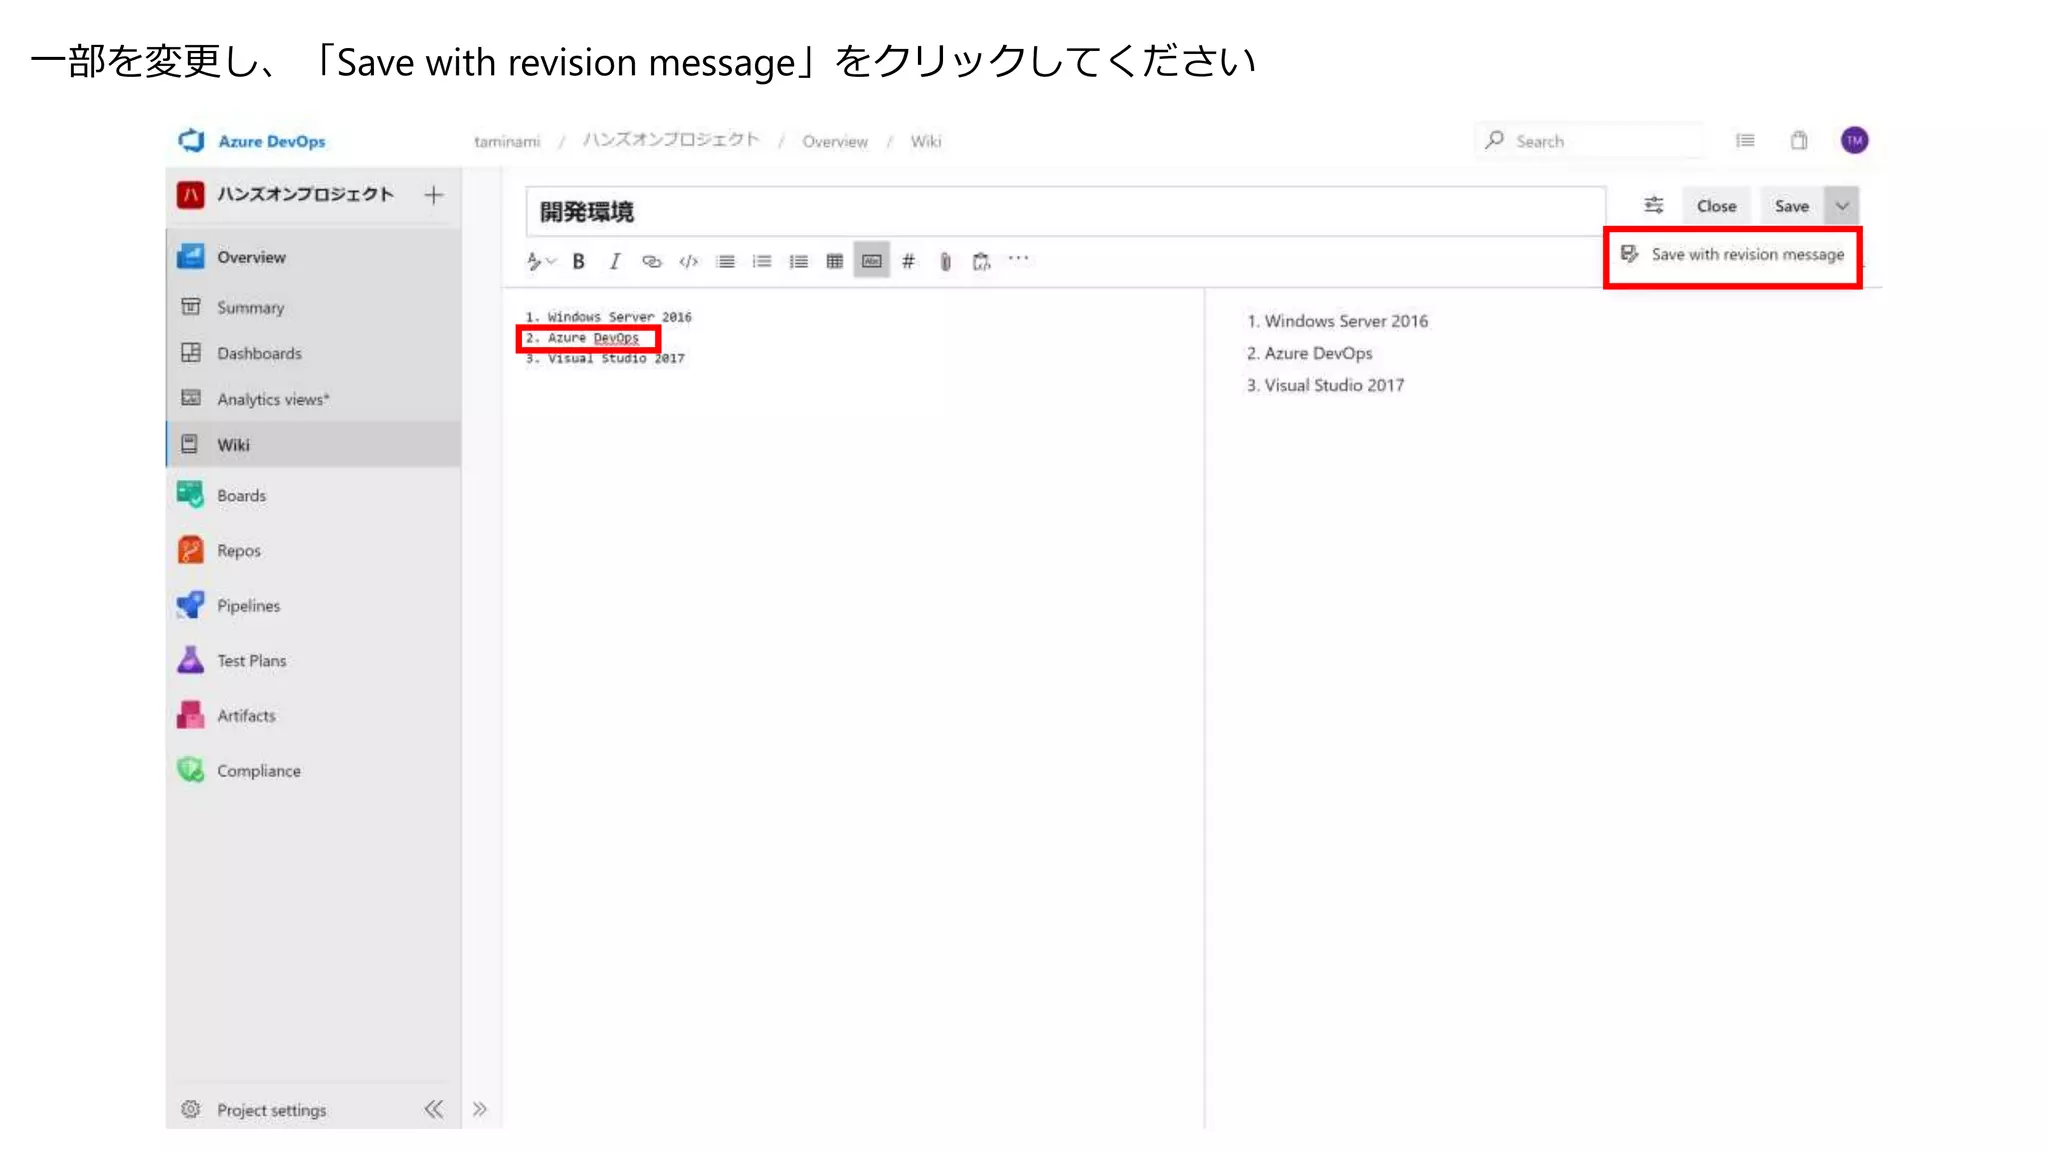Toggle bold formatting in wiki toolbar
The height and width of the screenshot is (1152, 2048).
pos(578,261)
